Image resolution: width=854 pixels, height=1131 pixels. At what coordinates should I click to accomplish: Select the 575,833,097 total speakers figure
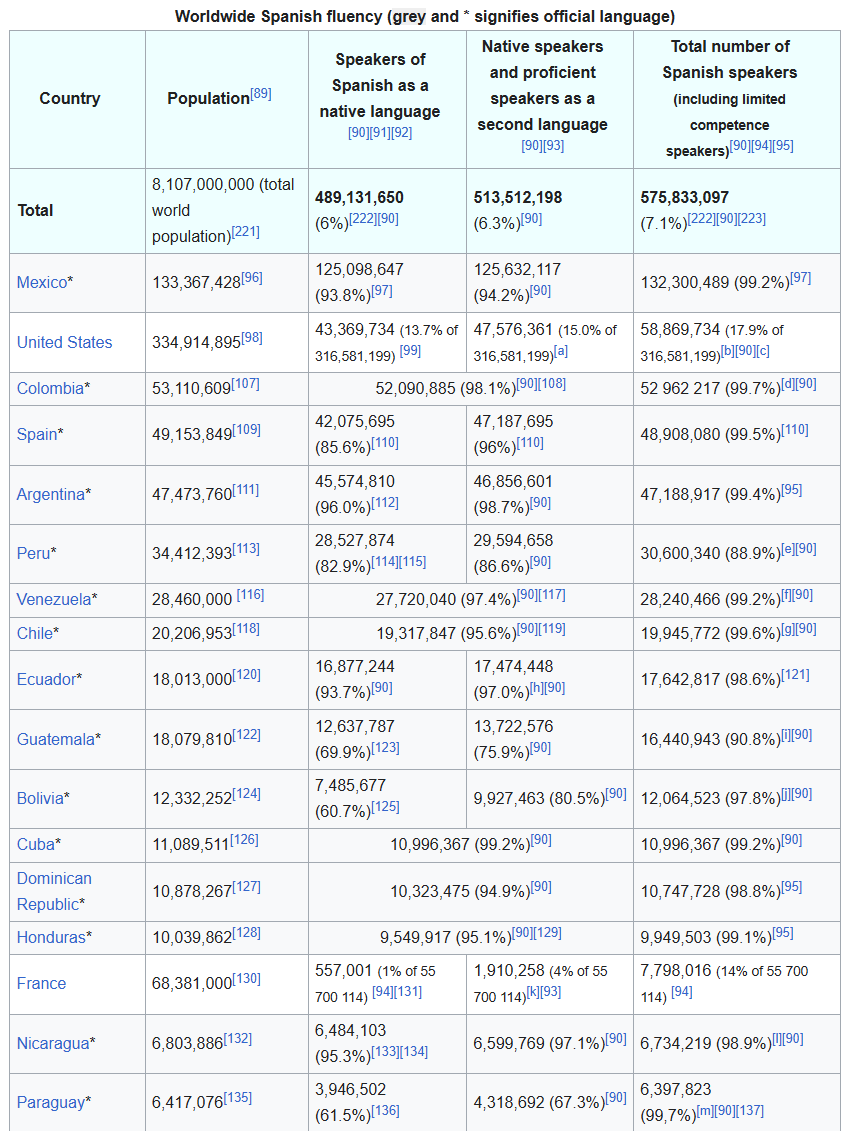(684, 198)
